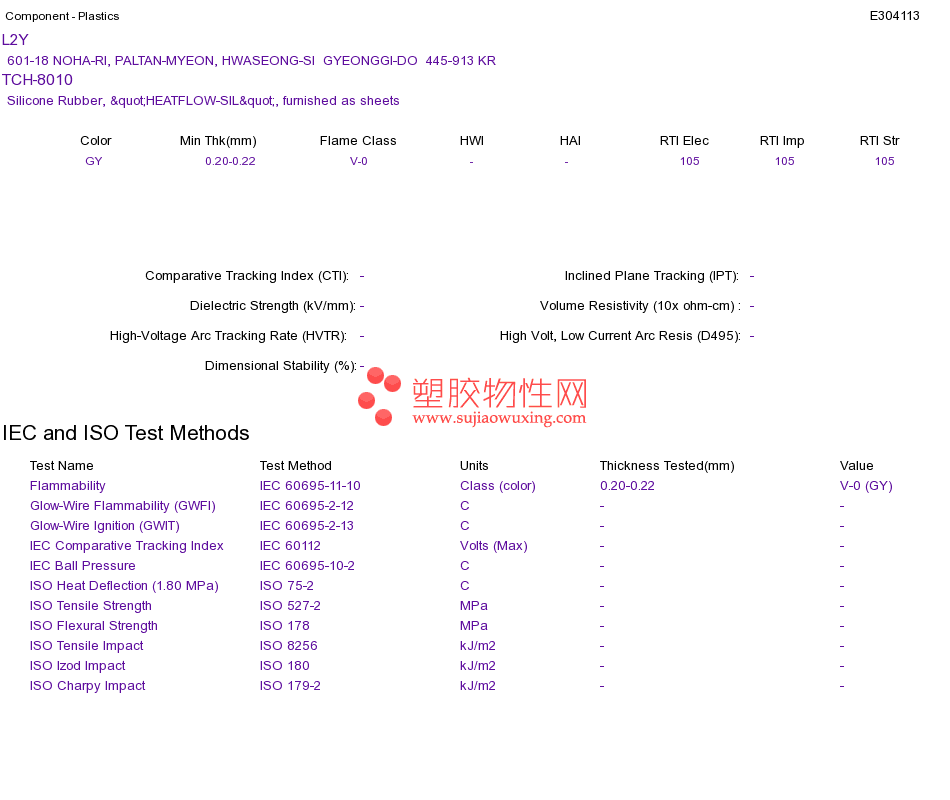The width and height of the screenshot is (950, 800).
Task: Select the RTI Elec value 105
Action: [x=689, y=161]
